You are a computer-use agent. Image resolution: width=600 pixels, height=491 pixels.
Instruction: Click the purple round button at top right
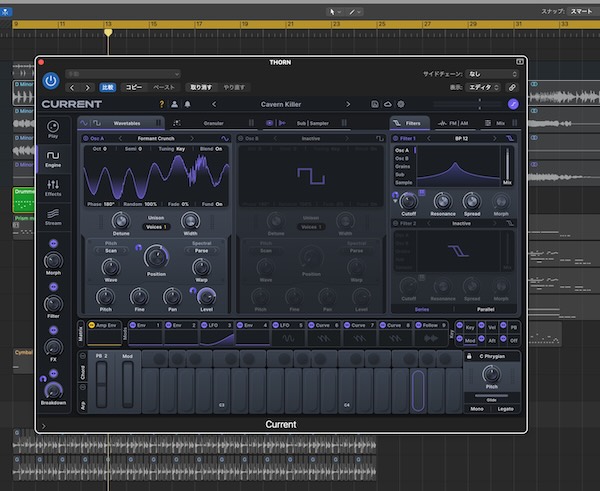(x=513, y=104)
